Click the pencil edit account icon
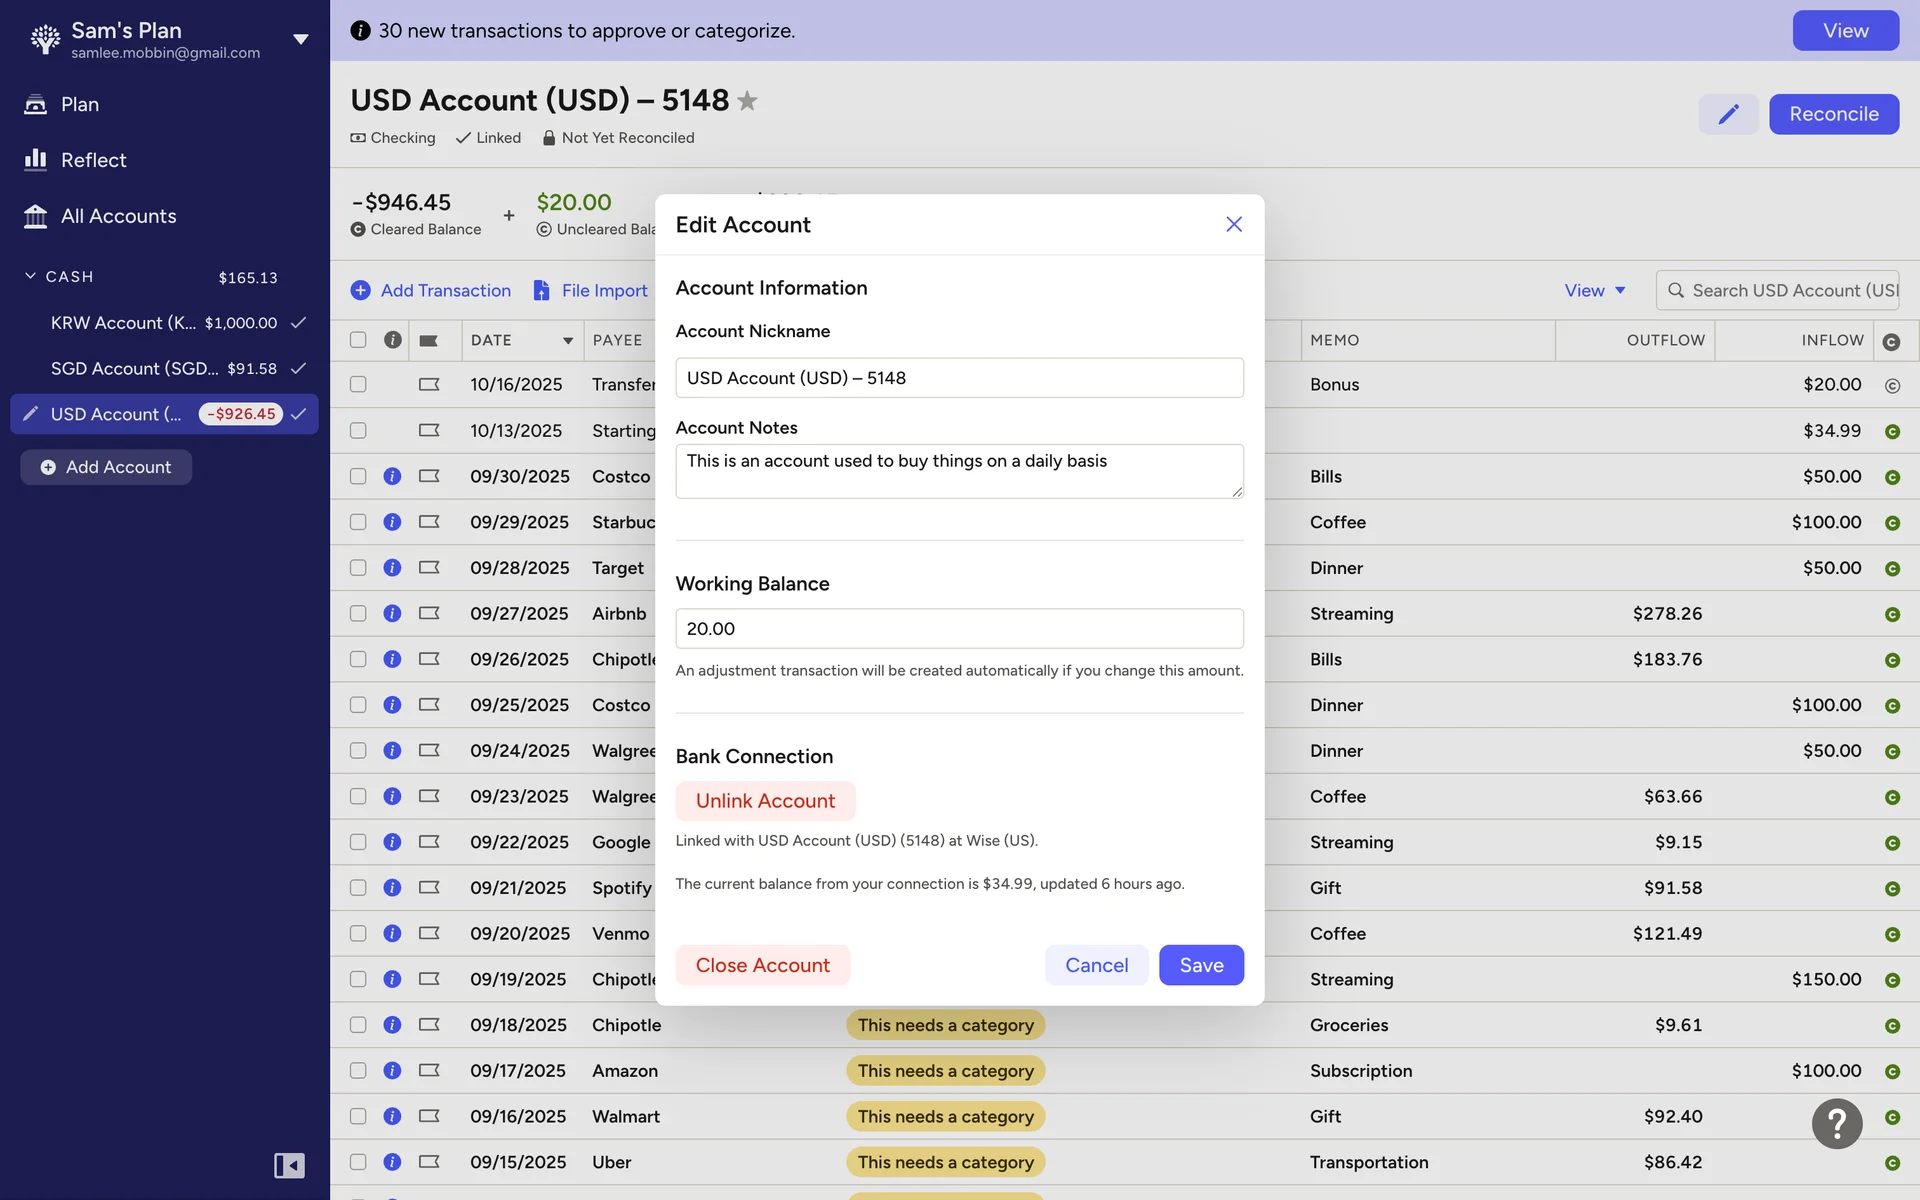The image size is (1920, 1200). pyautogui.click(x=1727, y=114)
